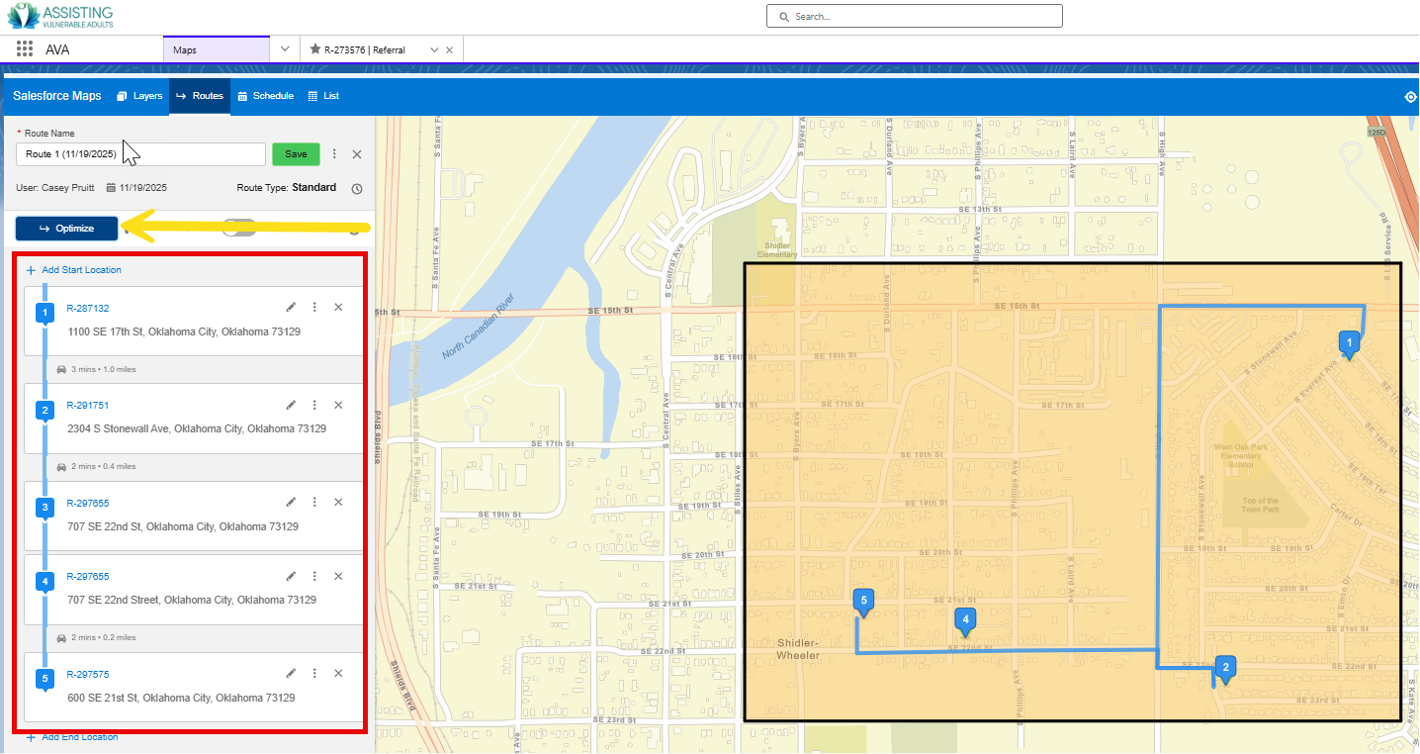Open route options menu beside Save

(334, 154)
